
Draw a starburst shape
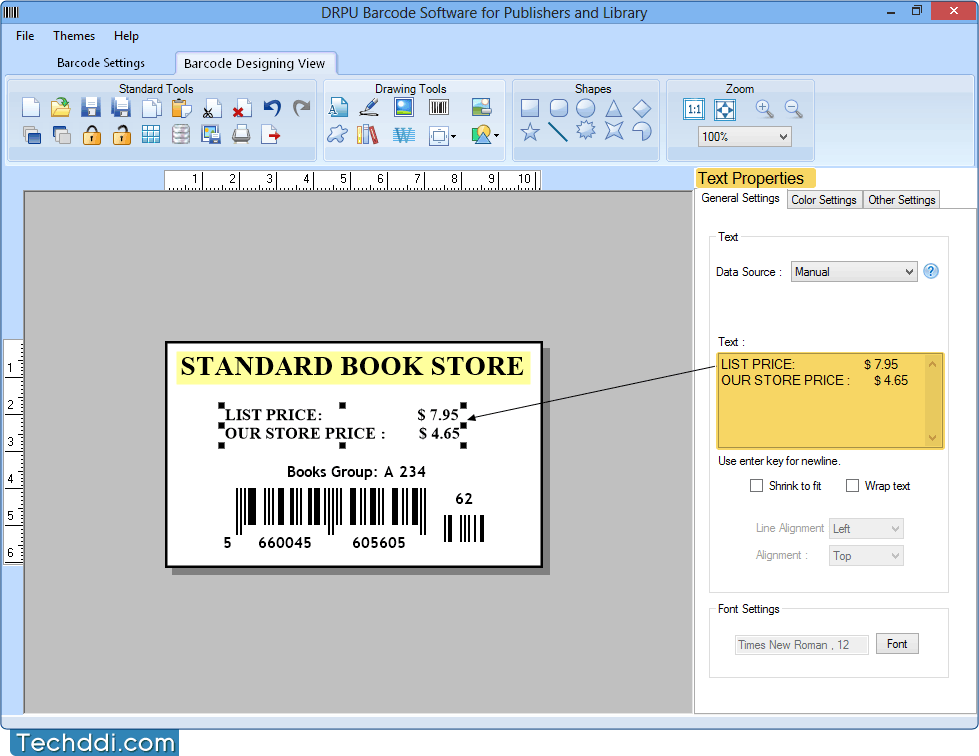pos(586,130)
